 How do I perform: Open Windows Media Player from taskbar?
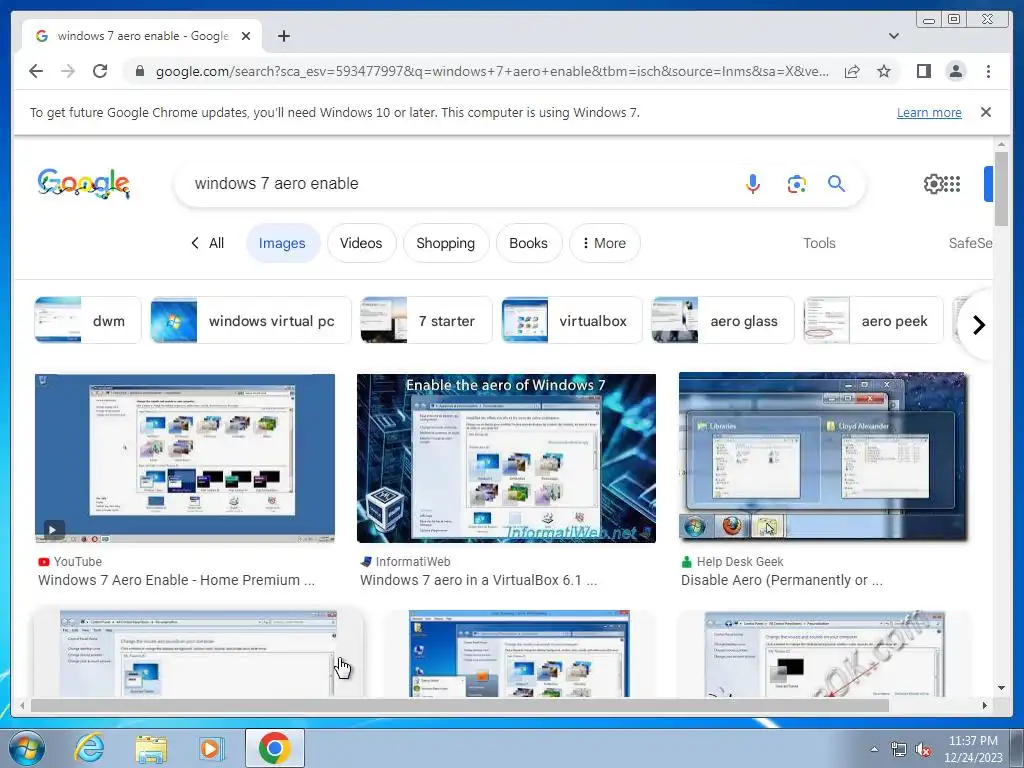click(x=211, y=748)
